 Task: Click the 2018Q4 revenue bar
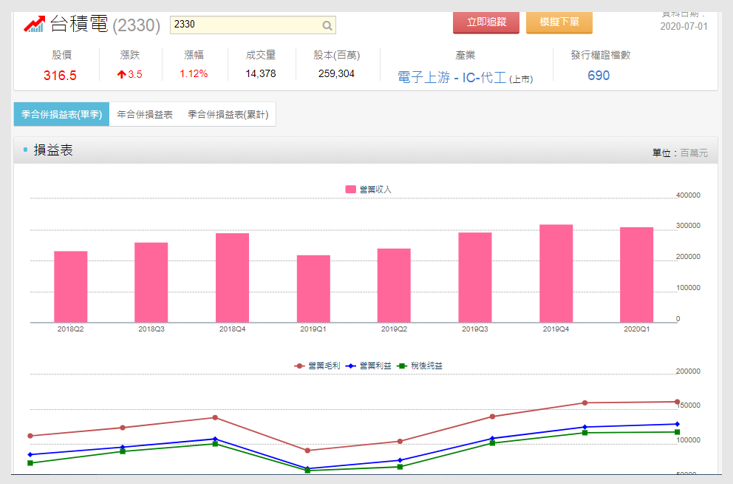click(232, 278)
